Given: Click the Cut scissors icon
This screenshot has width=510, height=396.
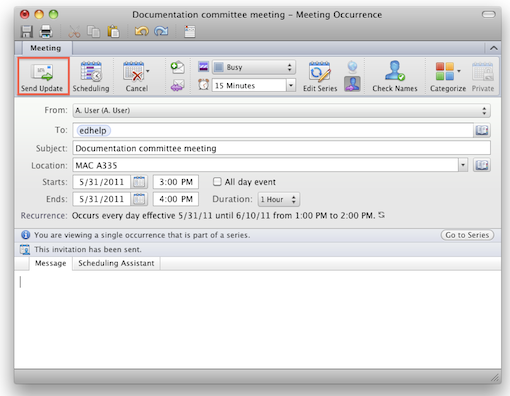Looking at the screenshot, I should (x=74, y=32).
